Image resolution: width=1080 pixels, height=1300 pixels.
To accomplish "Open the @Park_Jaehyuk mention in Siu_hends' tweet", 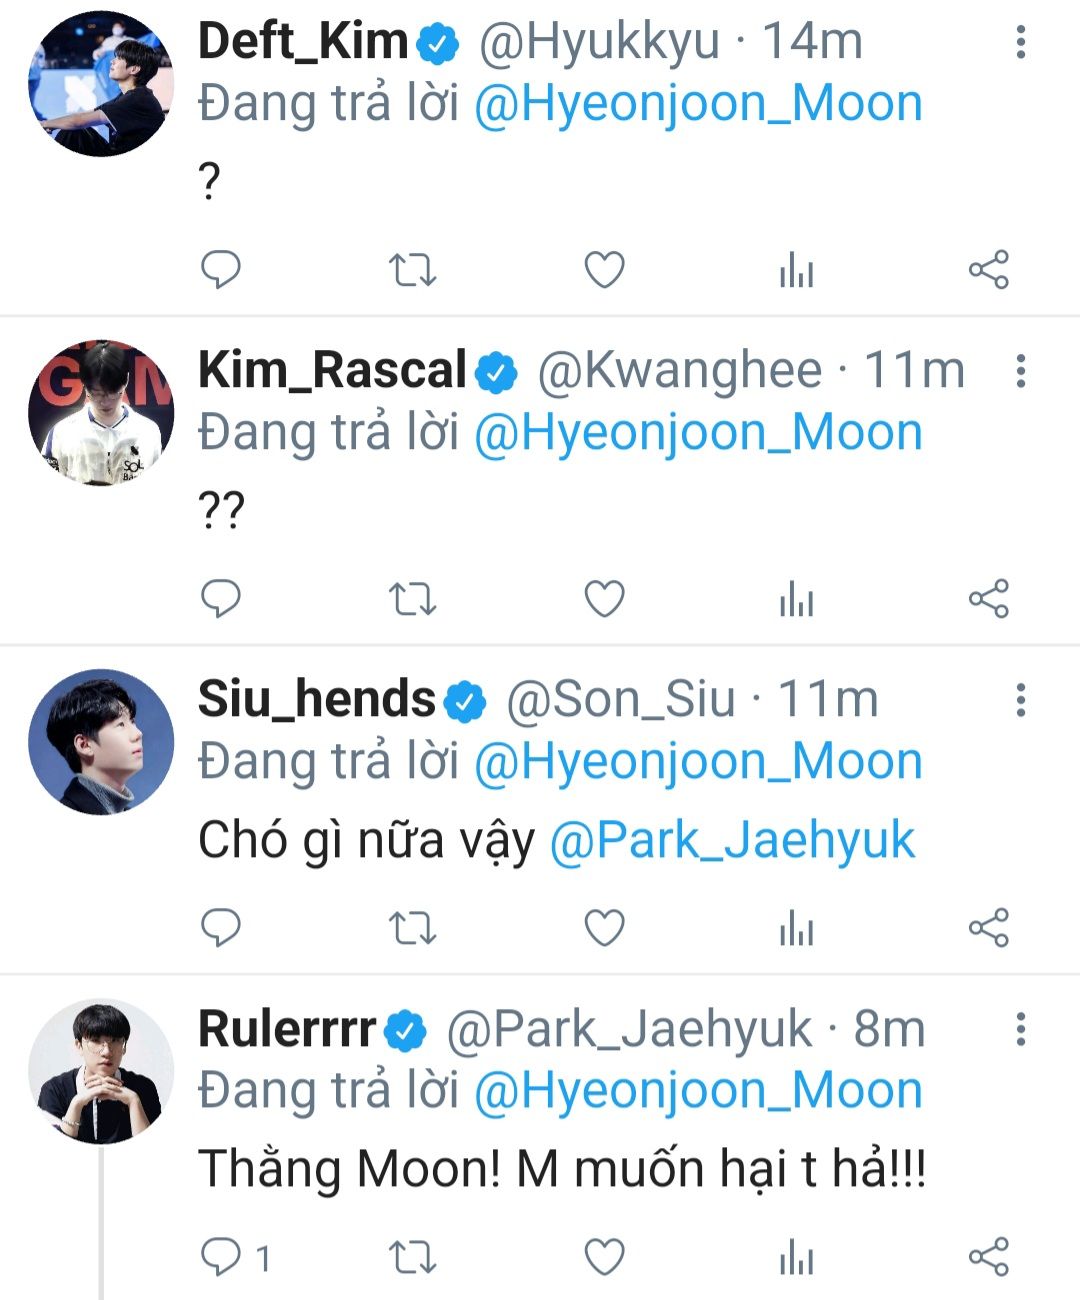I will click(x=732, y=840).
